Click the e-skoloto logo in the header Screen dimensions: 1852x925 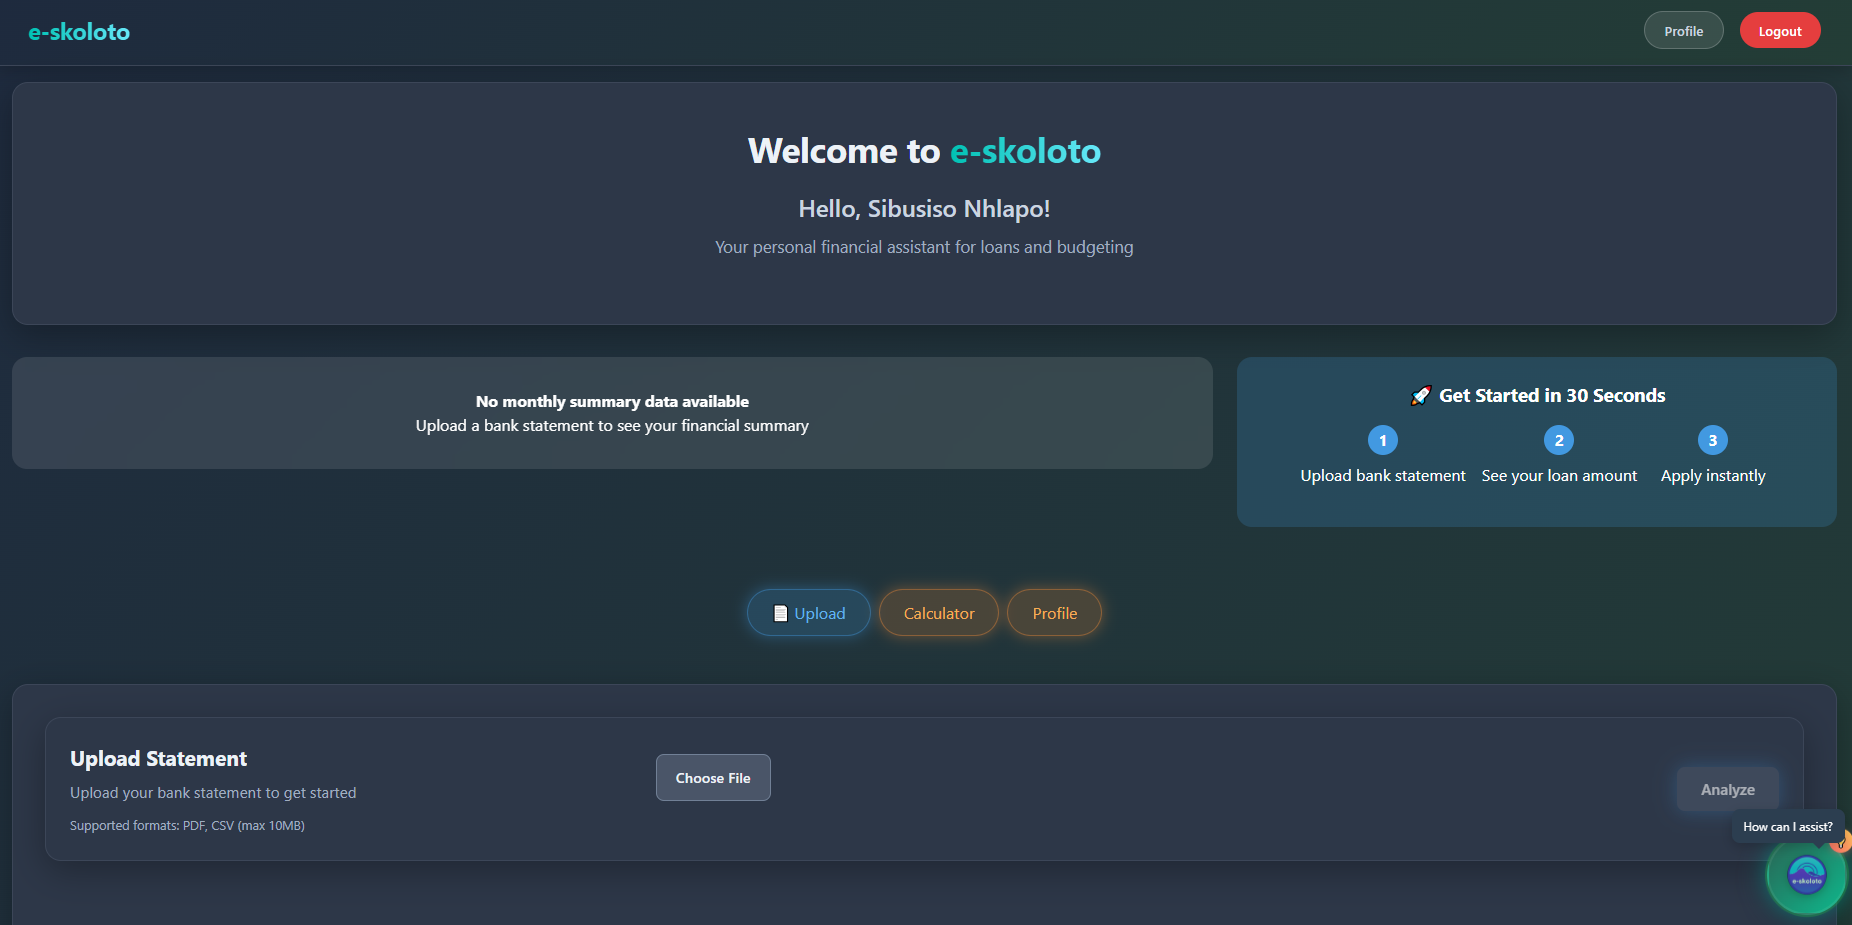pos(79,31)
